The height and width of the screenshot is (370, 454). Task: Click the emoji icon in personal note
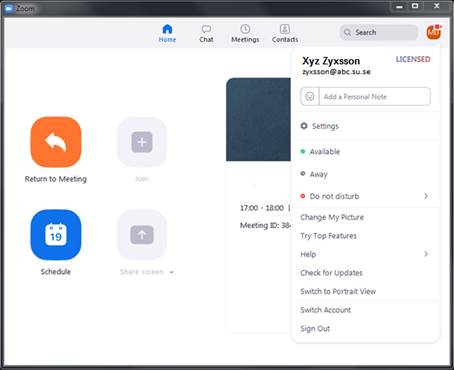coord(310,97)
